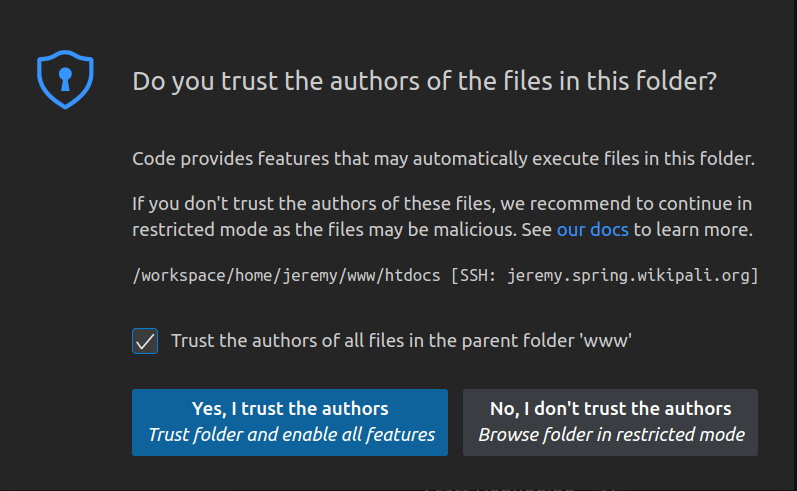Image resolution: width=797 pixels, height=491 pixels.
Task: Click the /workspace/home/jeremy/www/htdocs folder path
Action: (286, 275)
